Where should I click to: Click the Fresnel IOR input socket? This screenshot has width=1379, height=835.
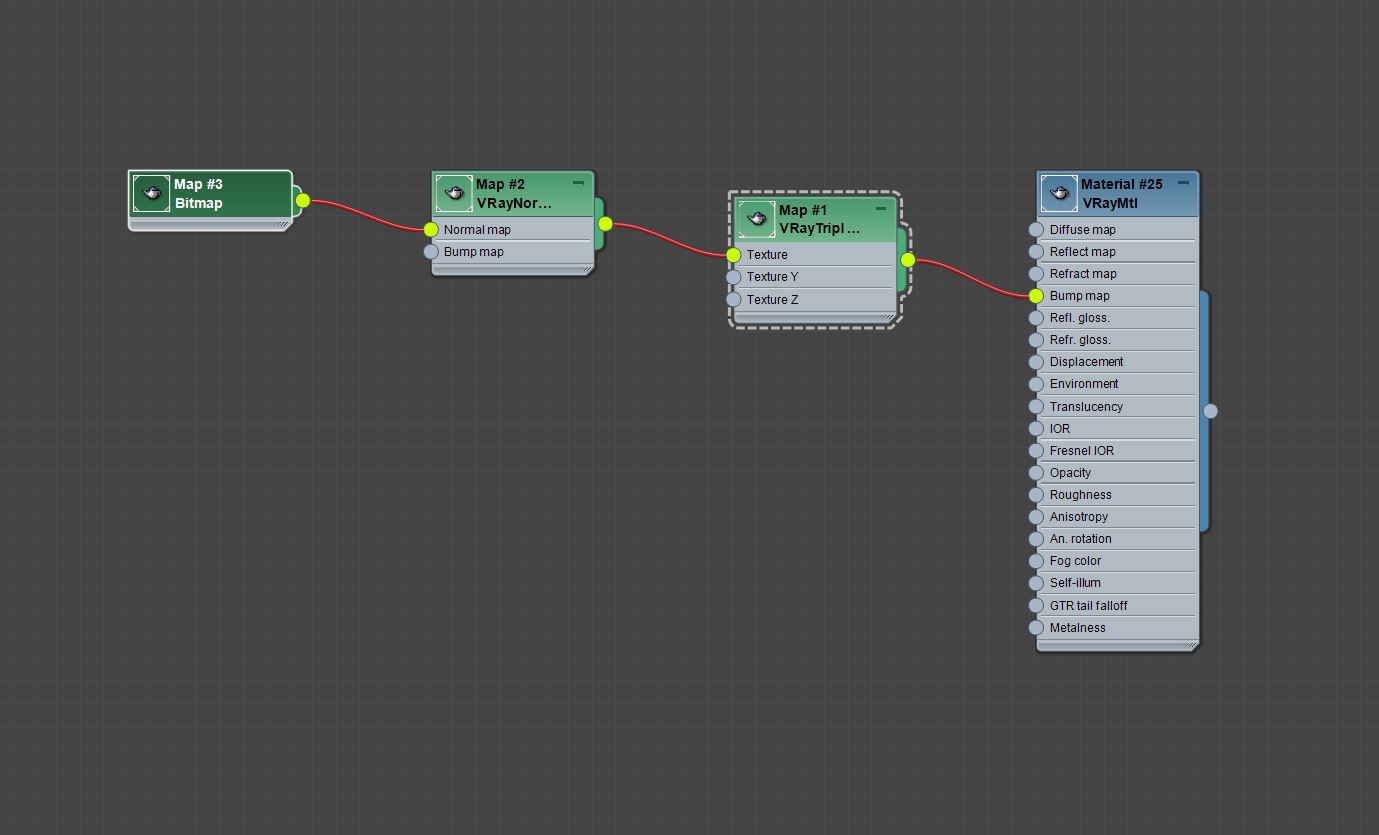tap(1036, 451)
